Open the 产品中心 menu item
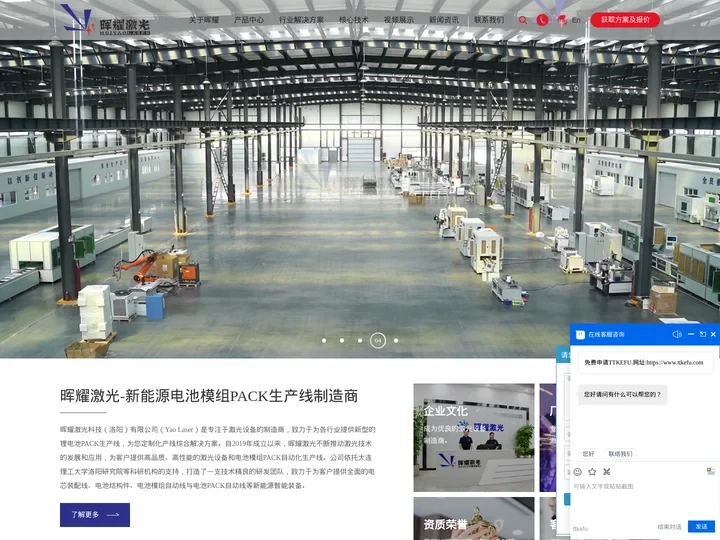The width and height of the screenshot is (720, 540). [249, 20]
